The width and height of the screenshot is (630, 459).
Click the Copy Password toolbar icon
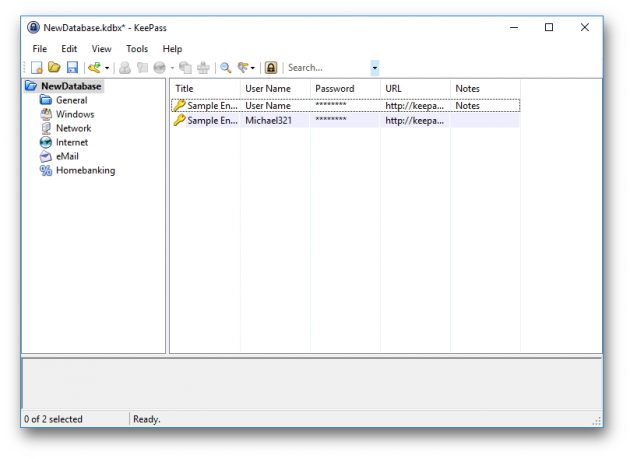pos(142,68)
